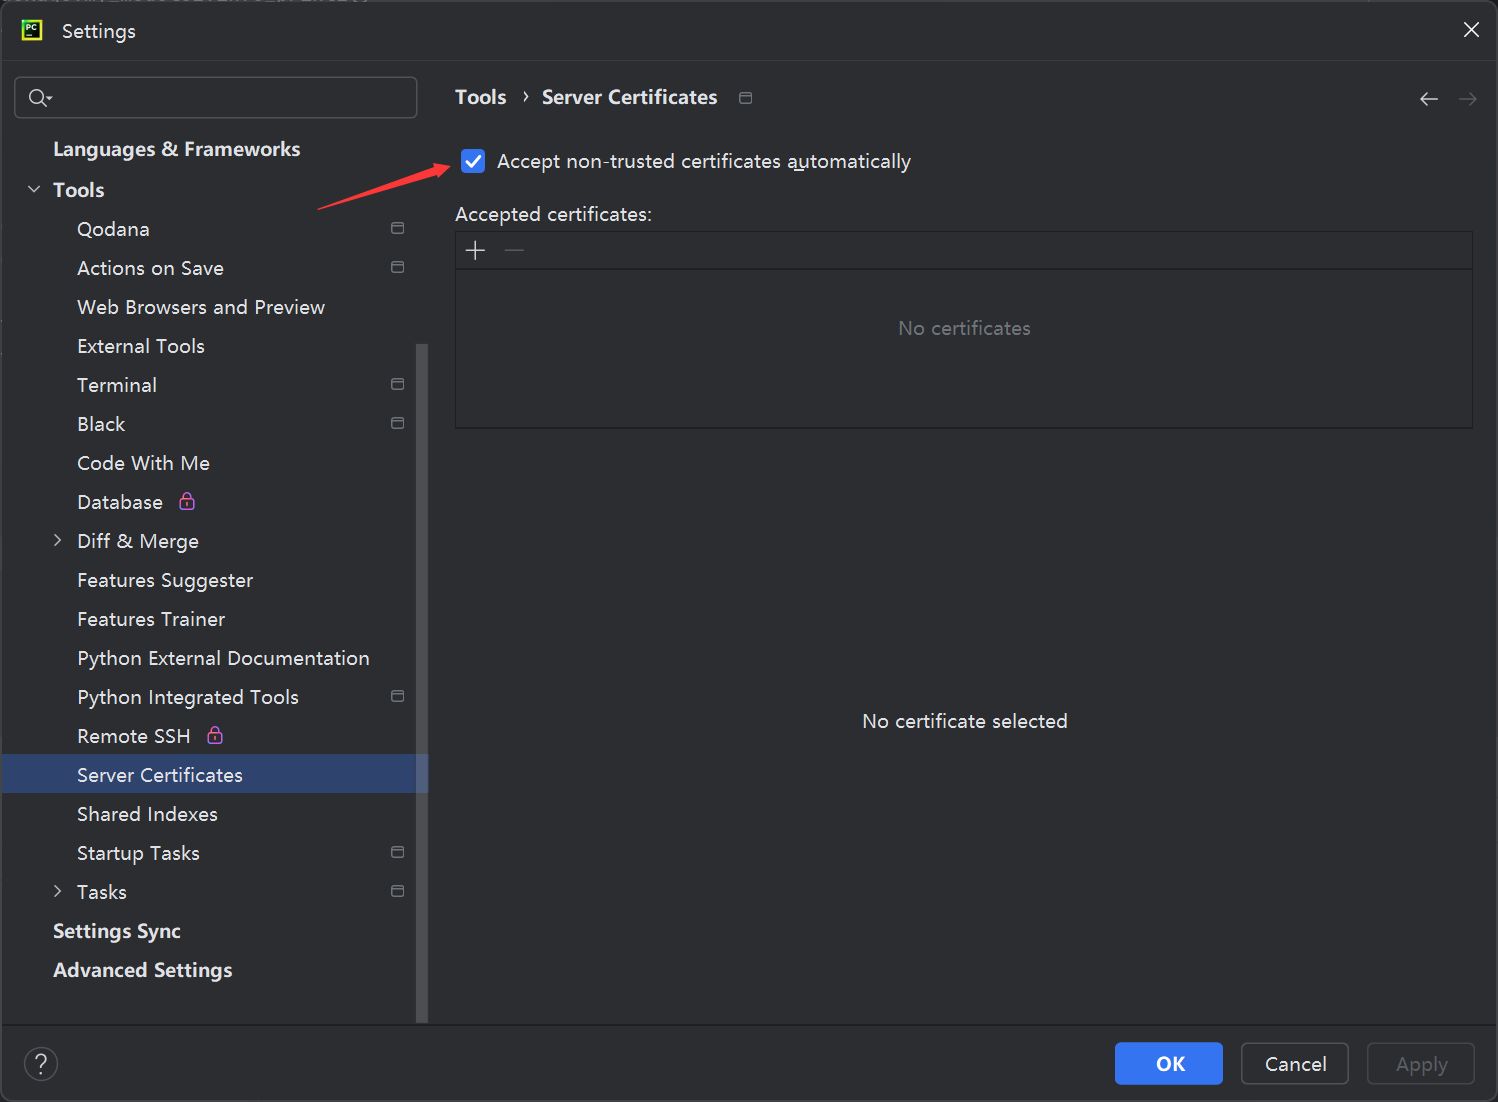Viewport: 1498px width, 1102px height.
Task: Click project-level icon beside Server Certificates title
Action: [x=745, y=98]
